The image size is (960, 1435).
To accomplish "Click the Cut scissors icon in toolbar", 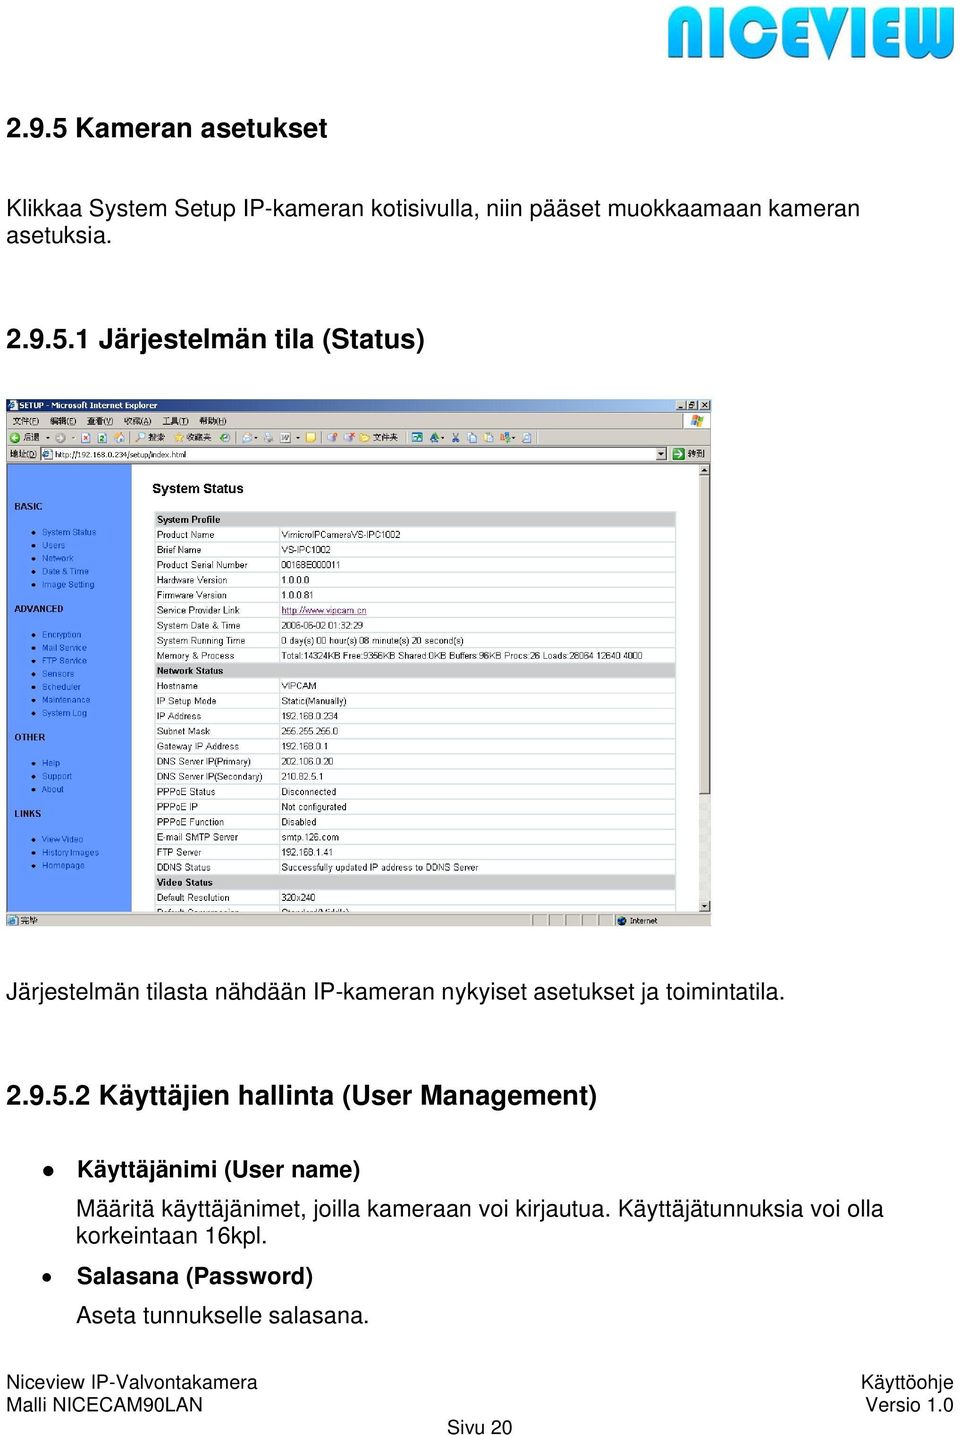I will [x=455, y=437].
